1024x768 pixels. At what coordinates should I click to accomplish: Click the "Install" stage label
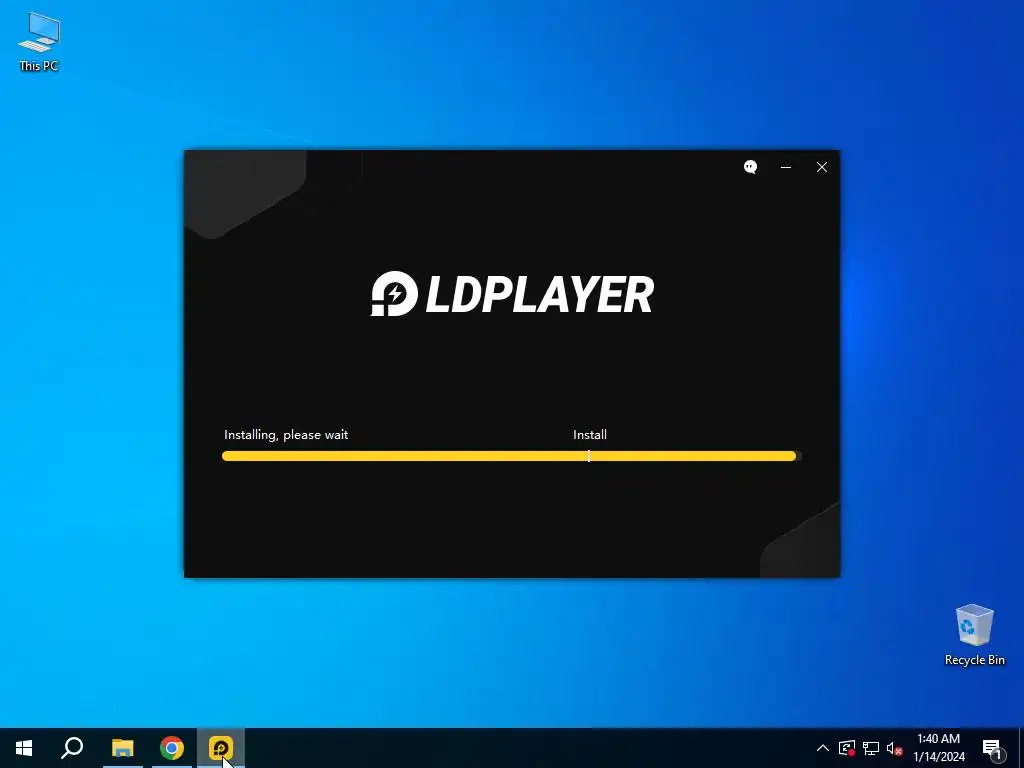(x=590, y=435)
